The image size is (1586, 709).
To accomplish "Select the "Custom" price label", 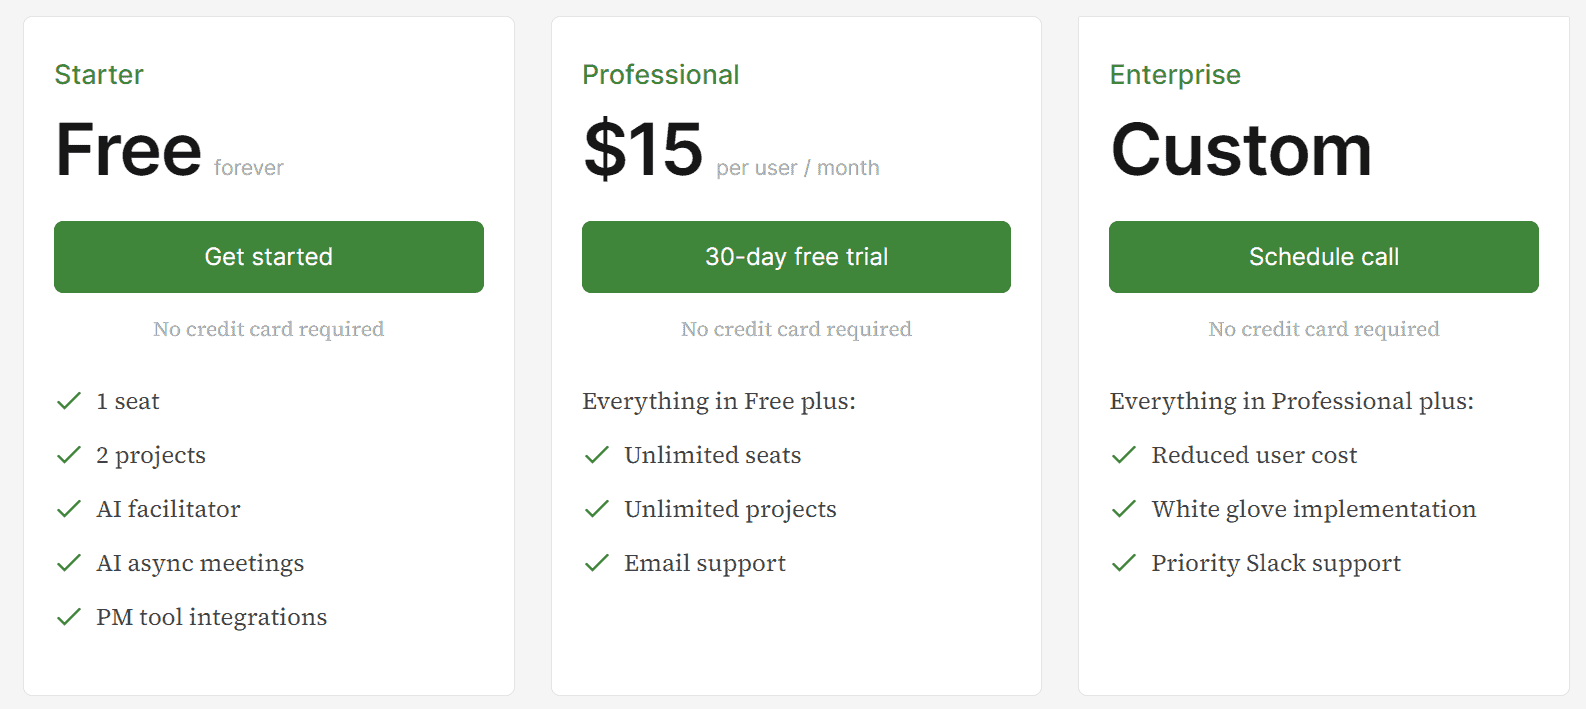I will click(x=1241, y=149).
